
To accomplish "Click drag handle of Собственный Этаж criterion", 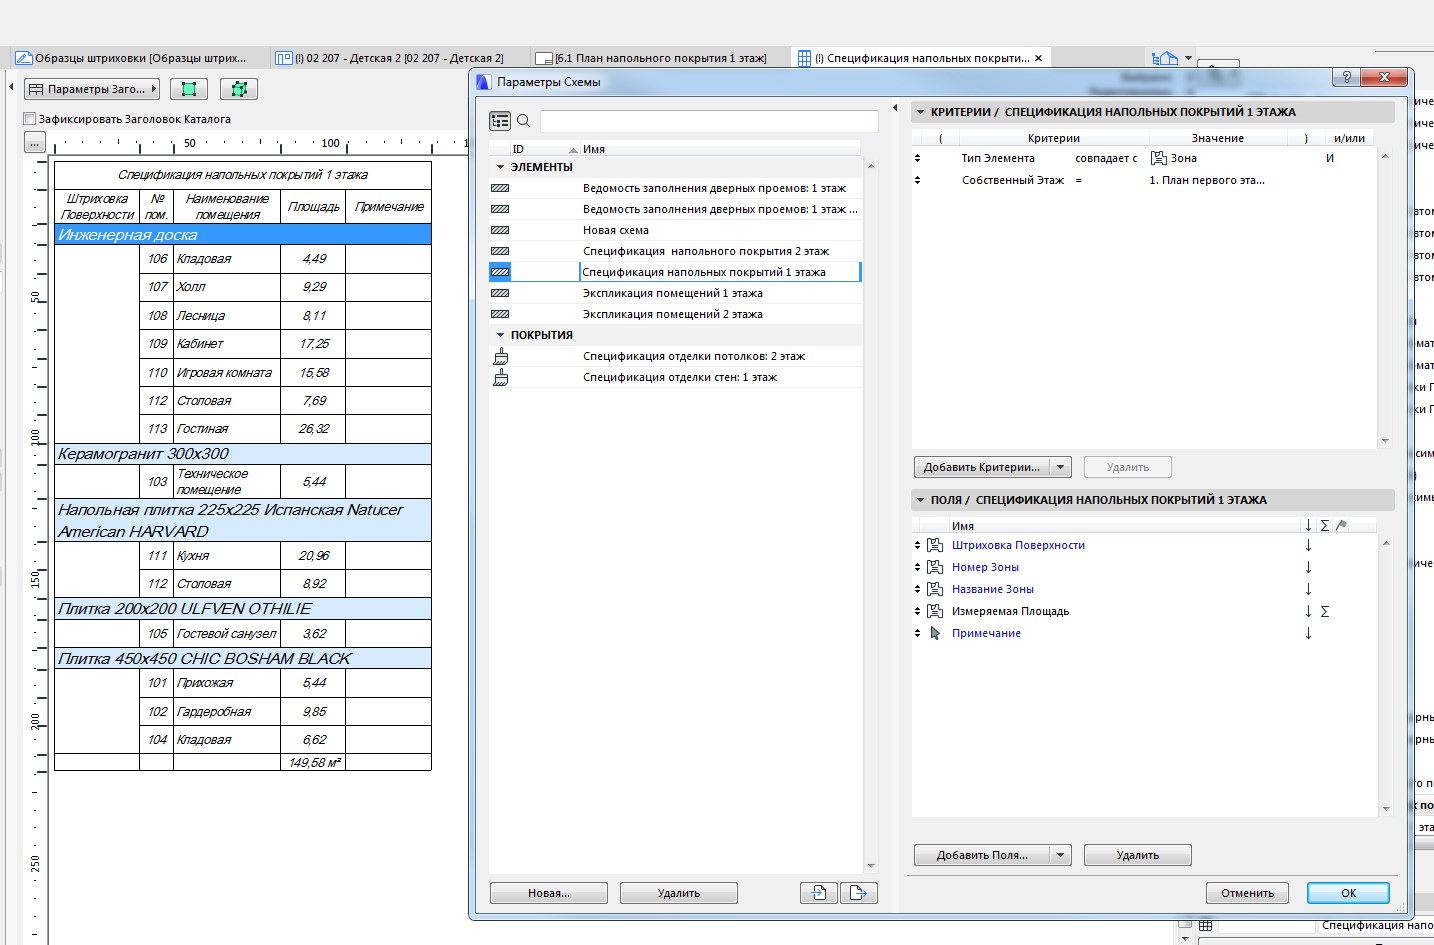I will (917, 180).
